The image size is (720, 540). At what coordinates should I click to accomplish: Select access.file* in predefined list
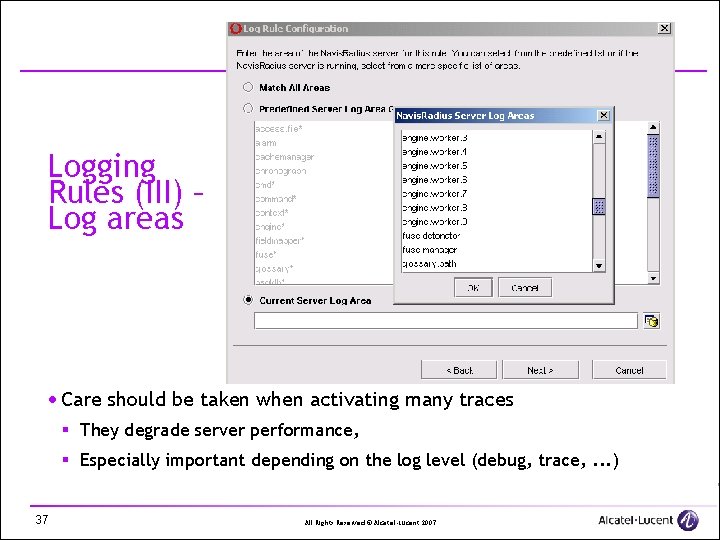point(279,129)
